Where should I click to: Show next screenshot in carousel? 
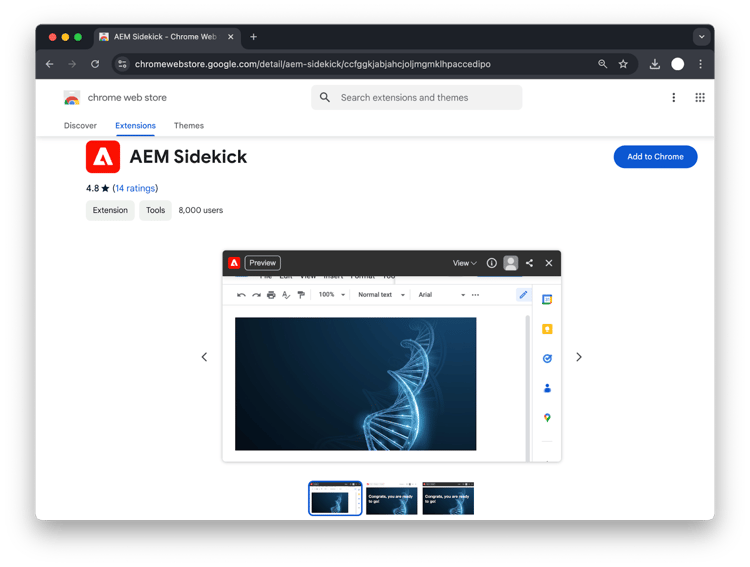[x=579, y=357]
